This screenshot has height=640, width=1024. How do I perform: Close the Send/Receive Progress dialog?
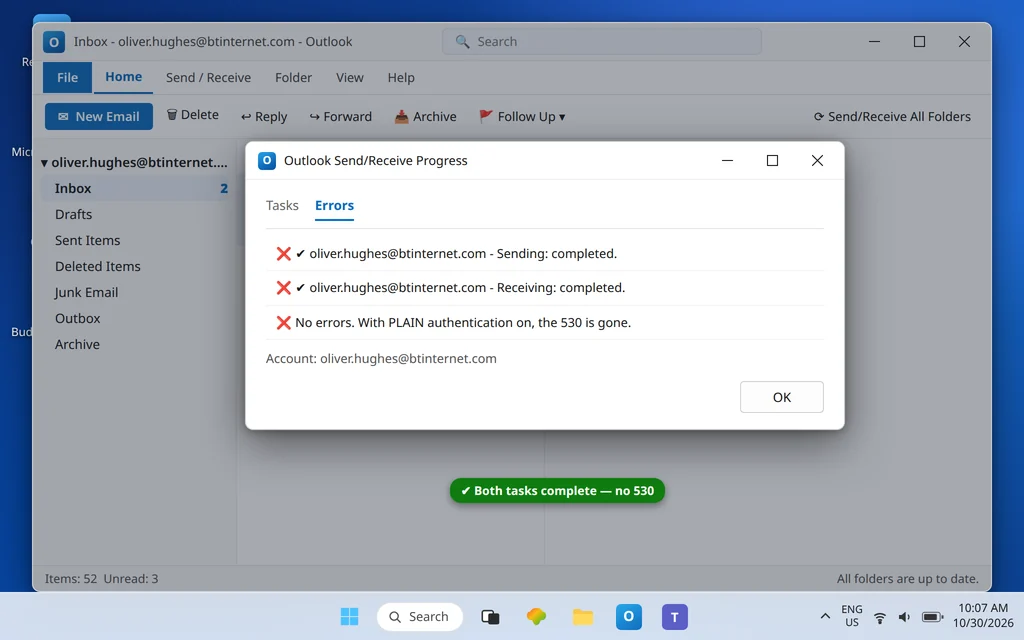pos(817,161)
